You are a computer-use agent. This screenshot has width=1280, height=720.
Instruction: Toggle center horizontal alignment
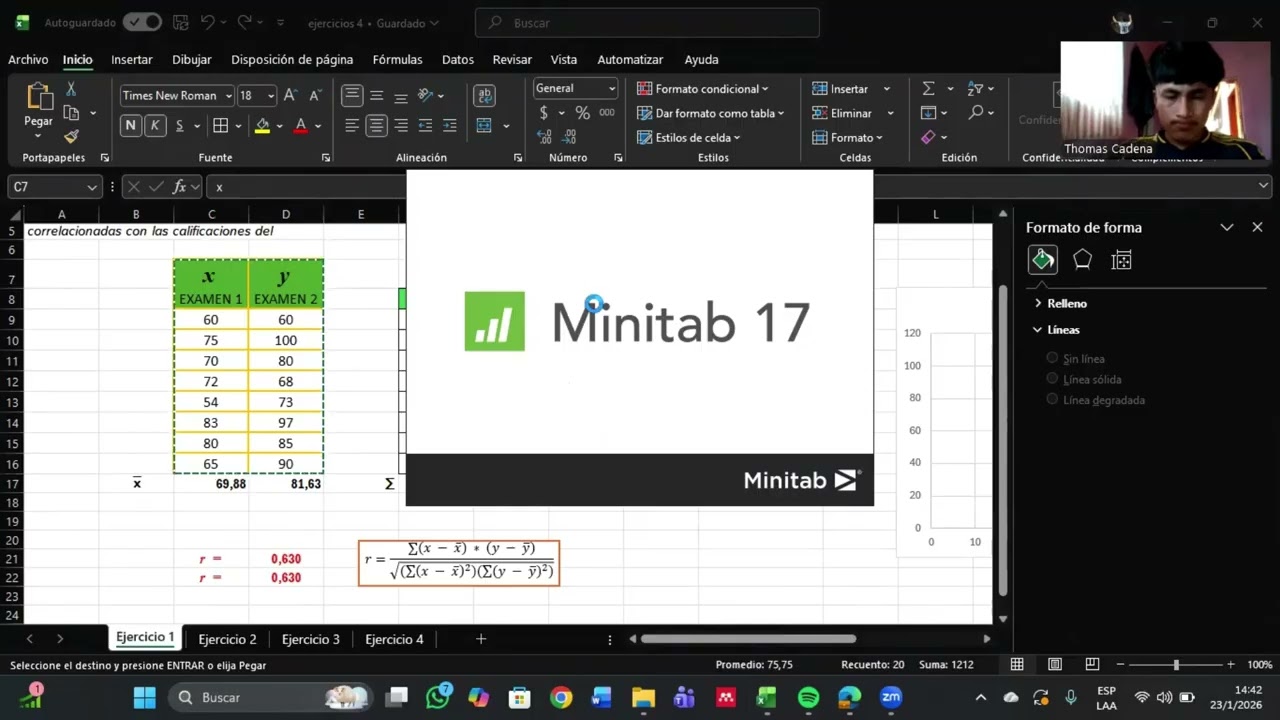click(376, 125)
